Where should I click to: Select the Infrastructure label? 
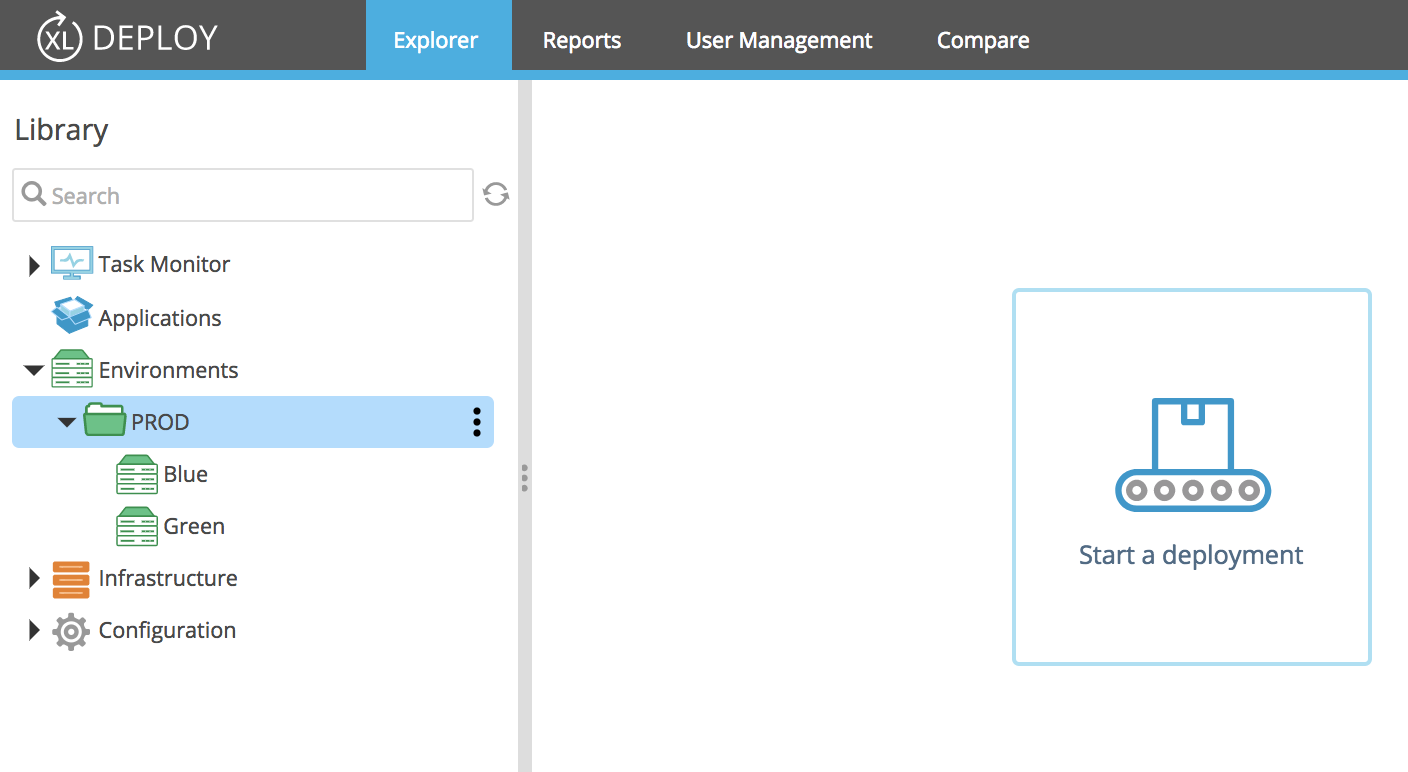168,578
